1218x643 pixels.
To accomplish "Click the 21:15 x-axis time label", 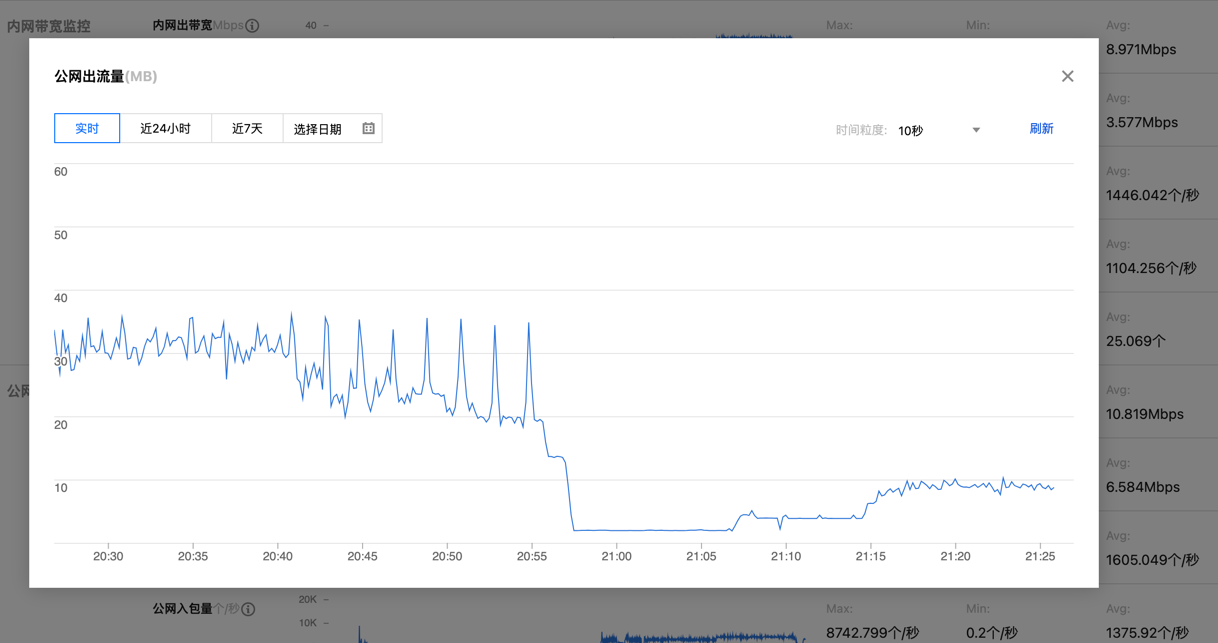I will click(871, 556).
